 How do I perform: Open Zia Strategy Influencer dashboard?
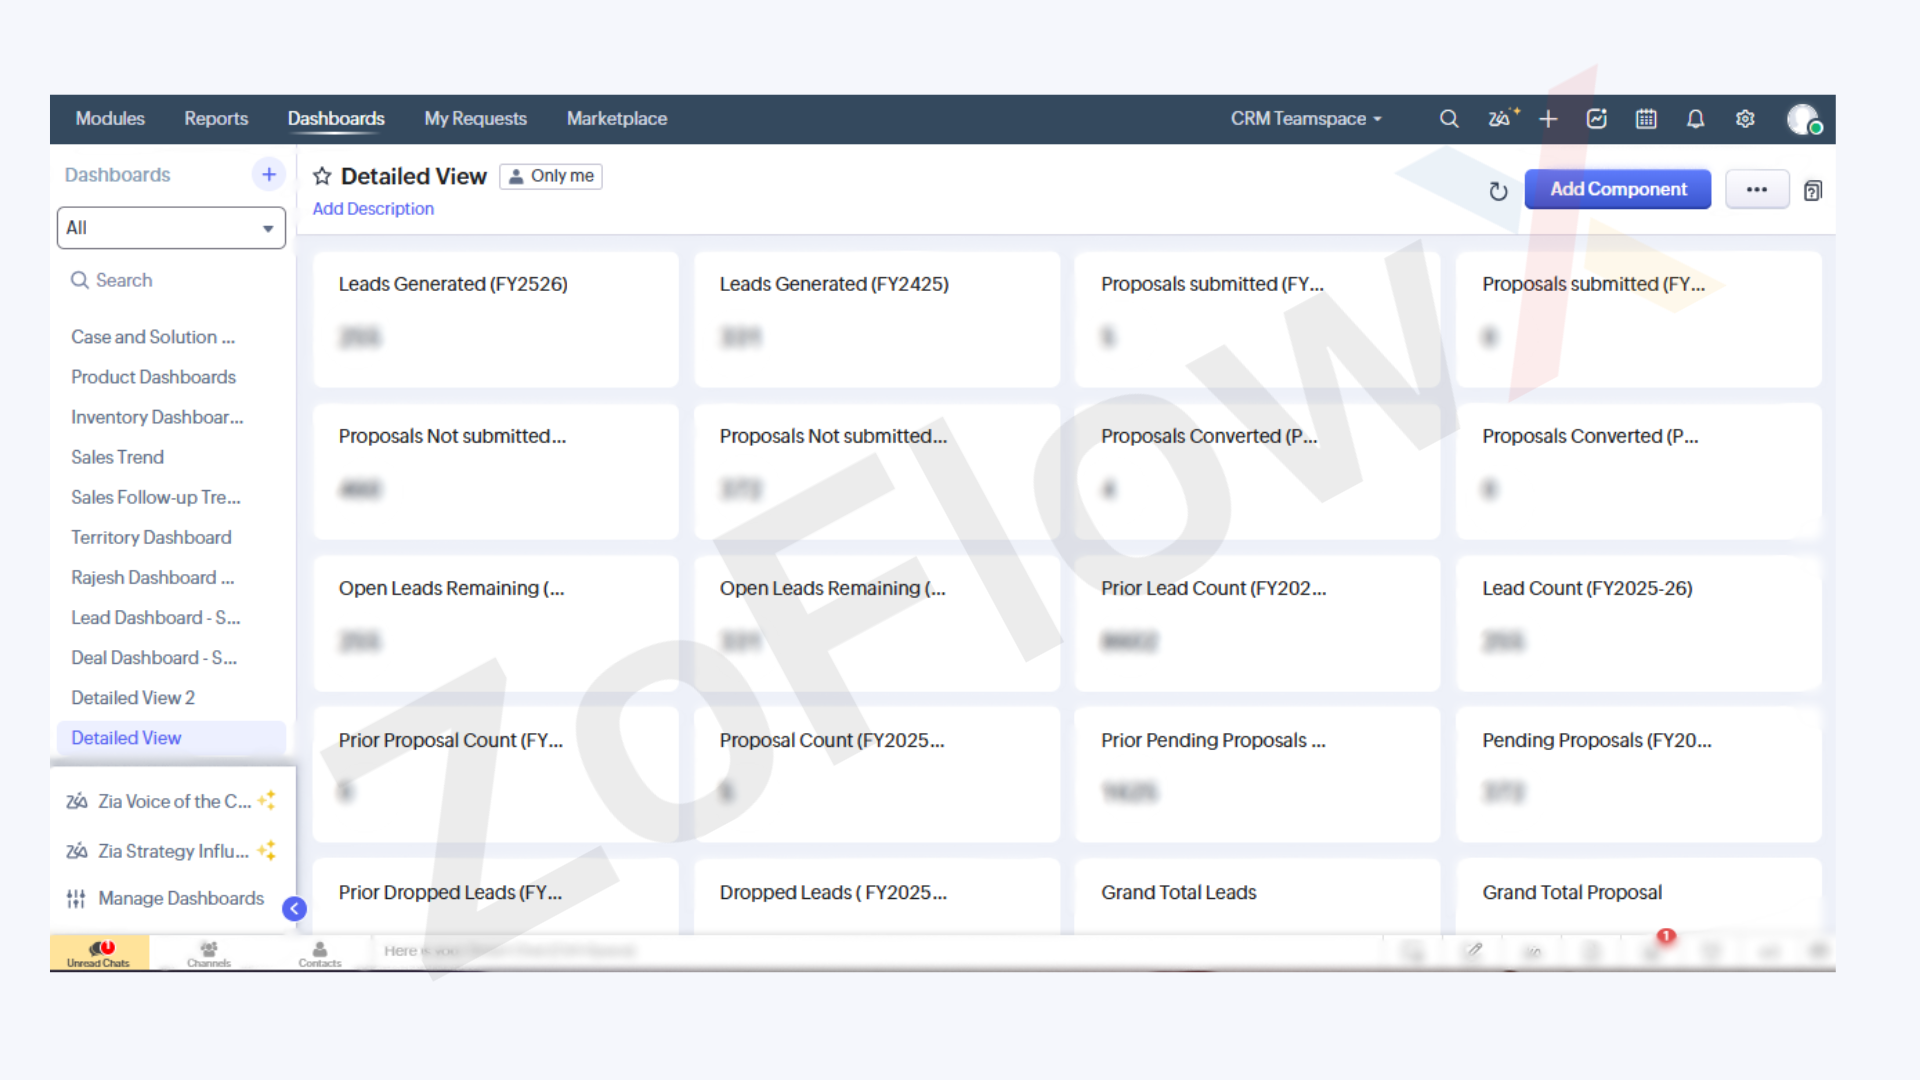[171, 851]
